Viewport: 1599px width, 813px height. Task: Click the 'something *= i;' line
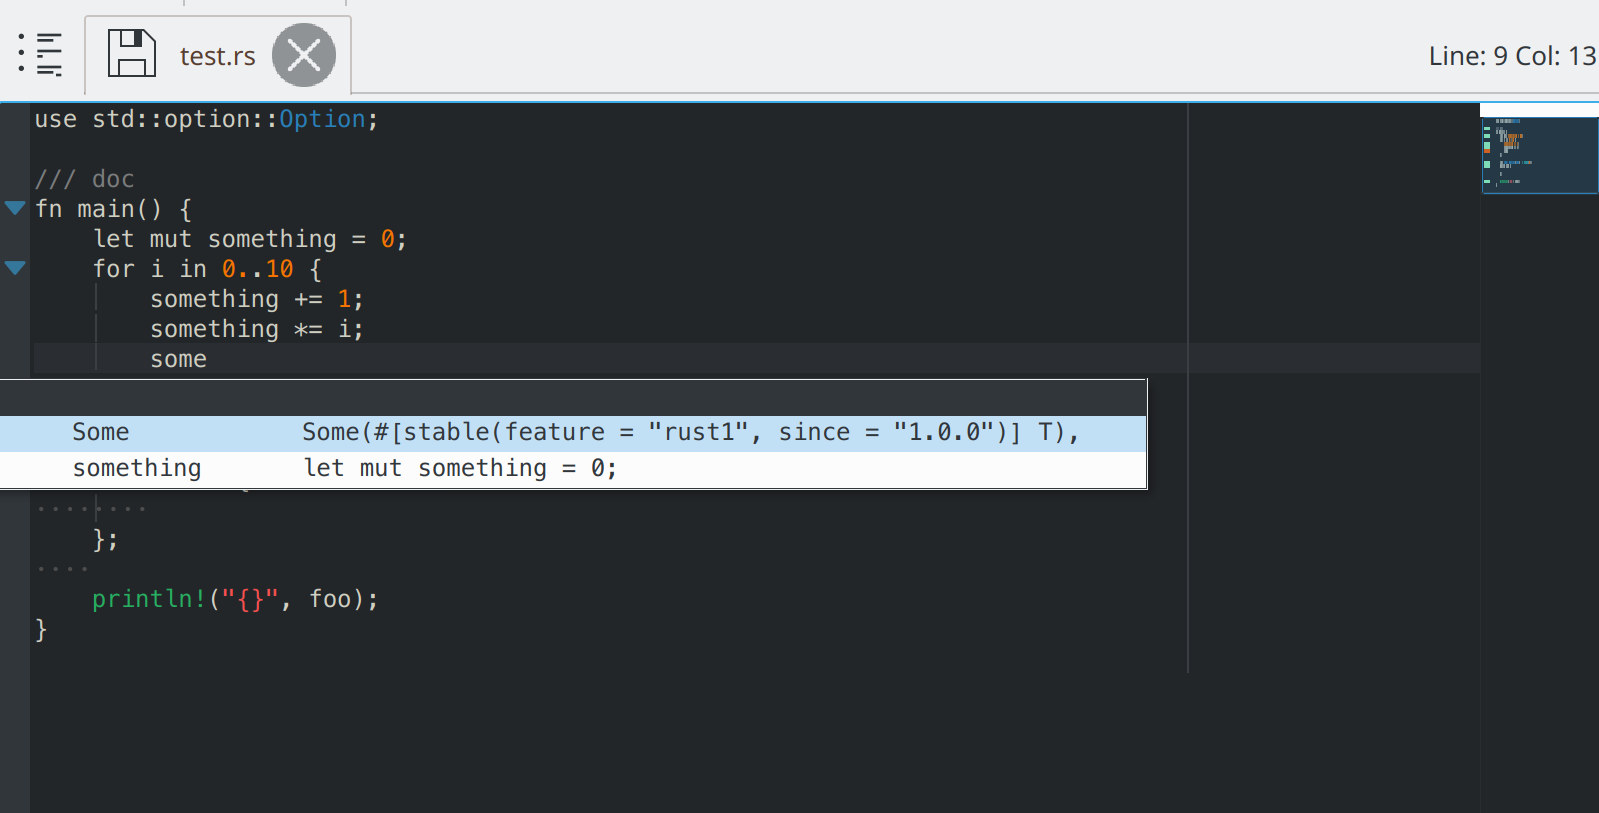click(x=257, y=329)
